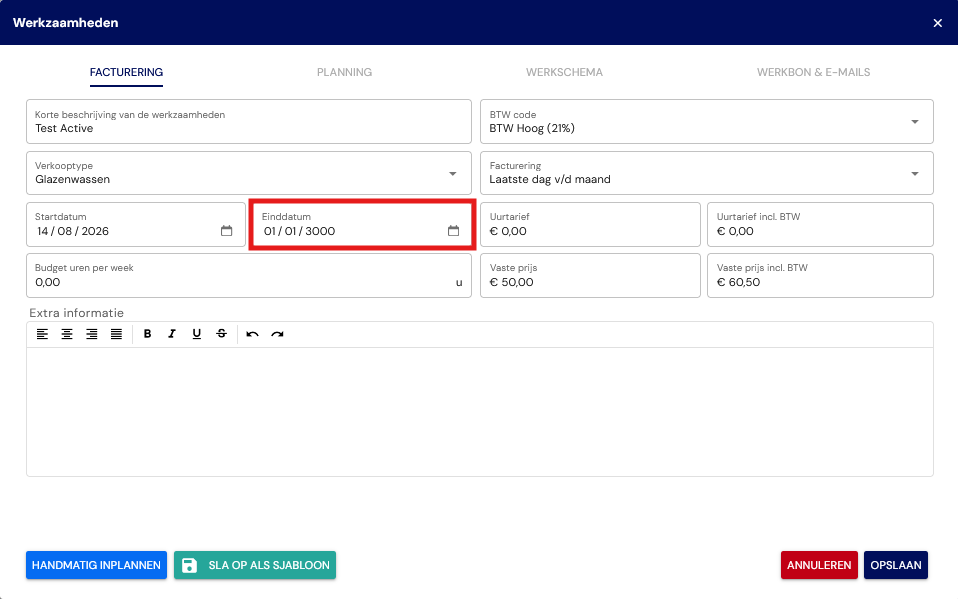This screenshot has height=599, width=958.
Task: Redo last edit in editor
Action: point(277,334)
